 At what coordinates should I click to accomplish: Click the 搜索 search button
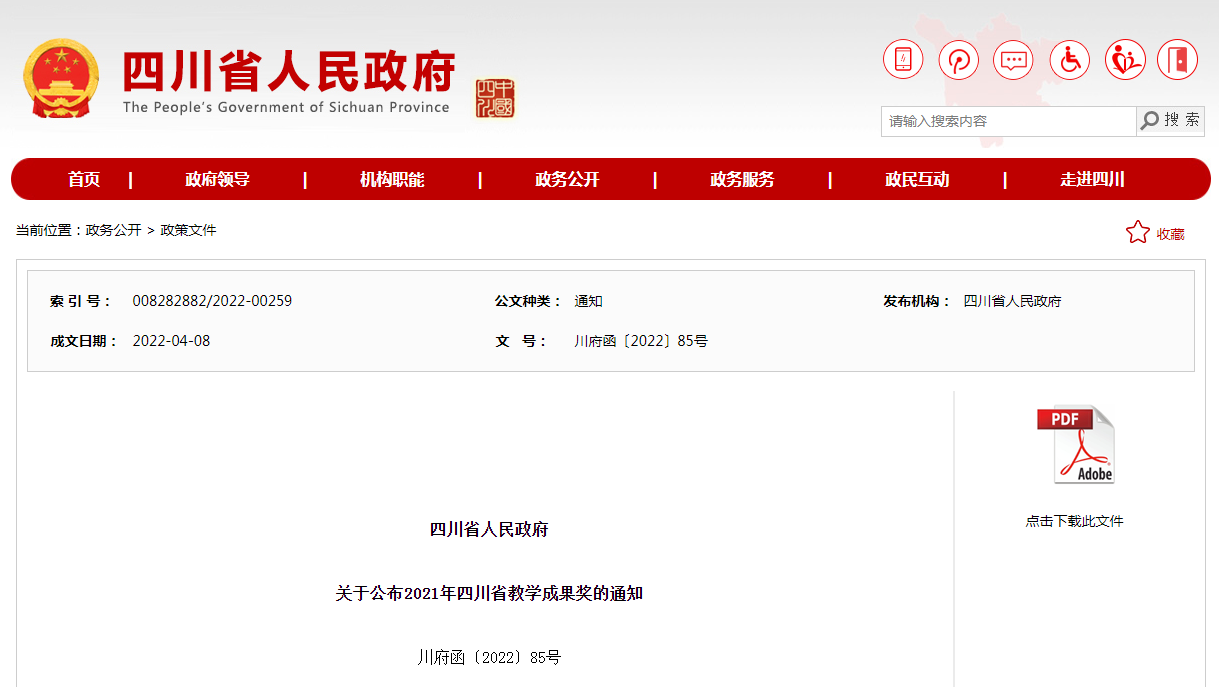tap(1171, 121)
